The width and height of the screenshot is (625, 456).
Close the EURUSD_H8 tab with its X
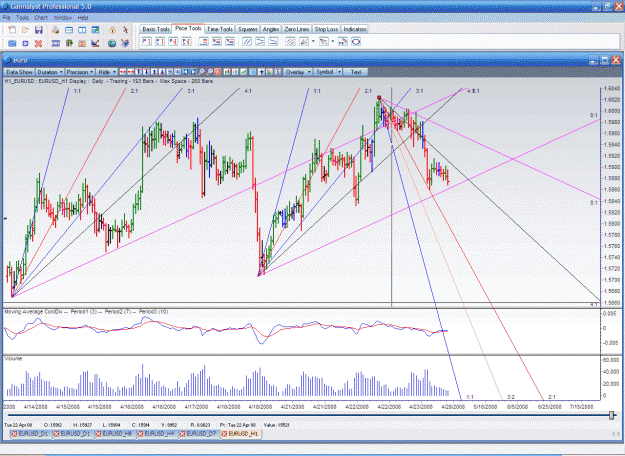[x=99, y=434]
